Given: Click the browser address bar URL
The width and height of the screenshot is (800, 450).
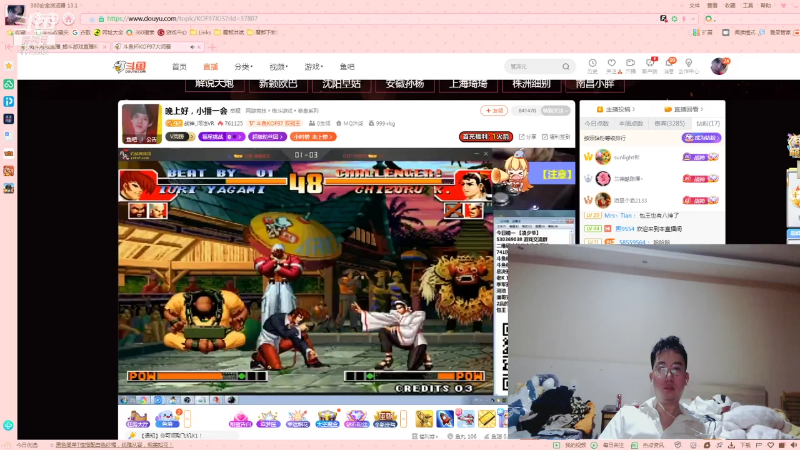Looking at the screenshot, I should pos(182,19).
